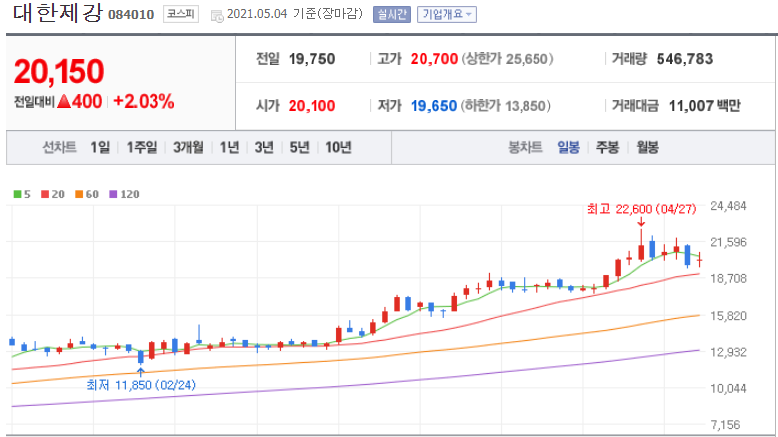Click the 10,044 y-axis label
The height and width of the screenshot is (437, 778).
(728, 388)
